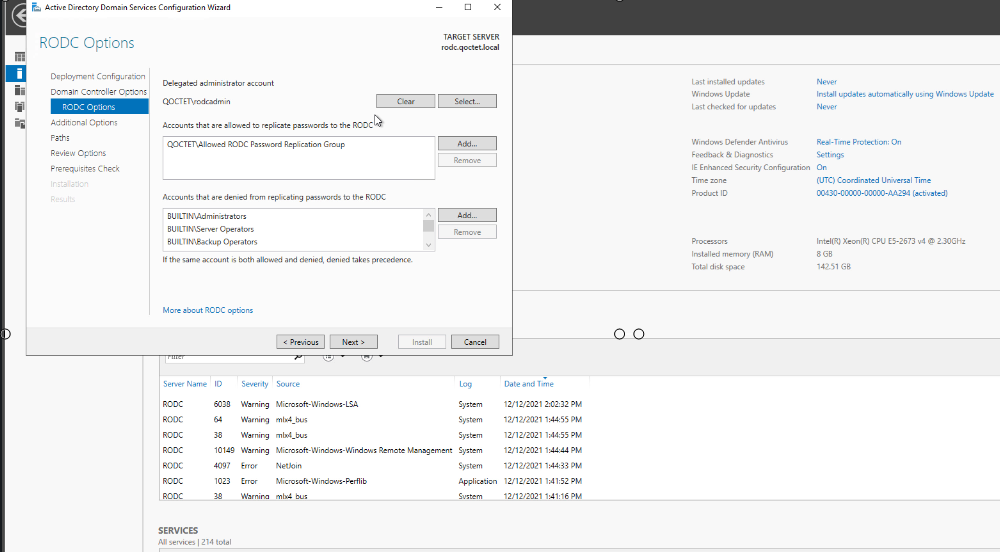Screen dimensions: 1000x552
Task: Click Select... for delegated administrator account
Action: 467,101
